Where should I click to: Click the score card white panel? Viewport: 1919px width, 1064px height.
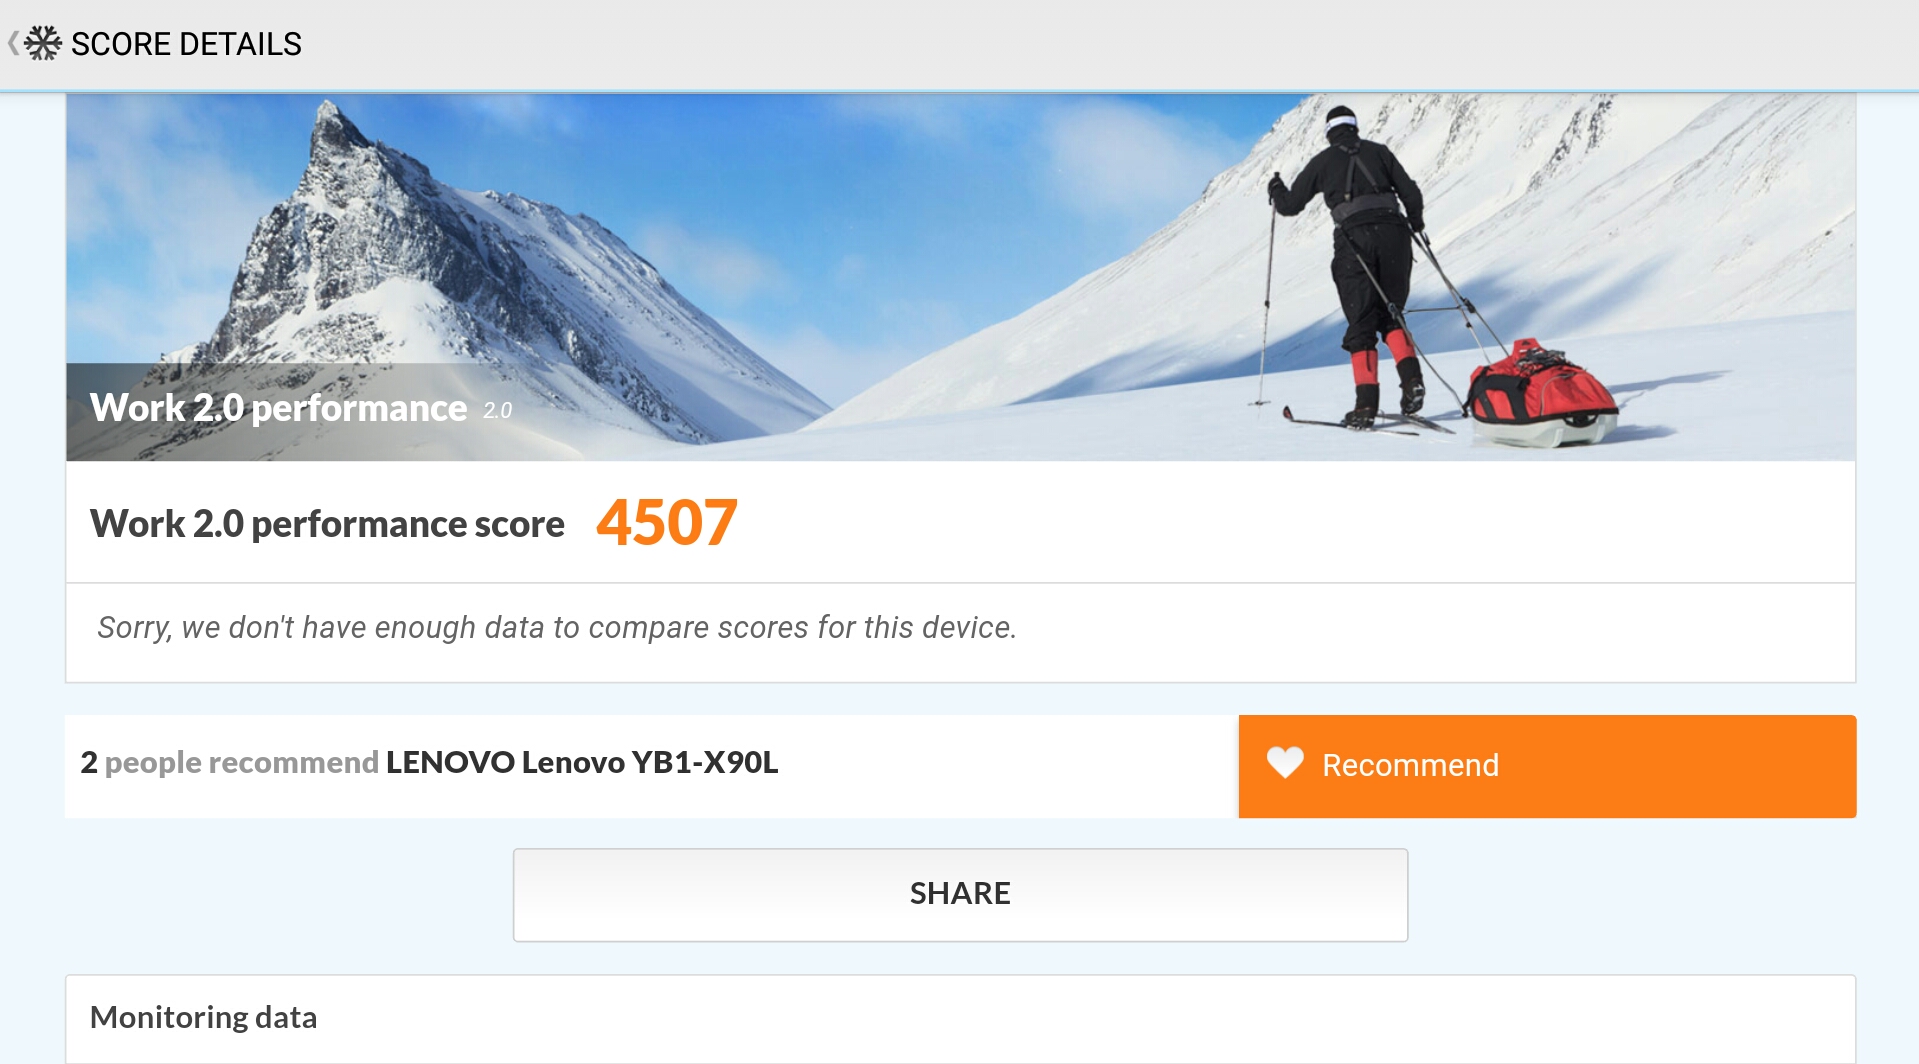960,572
